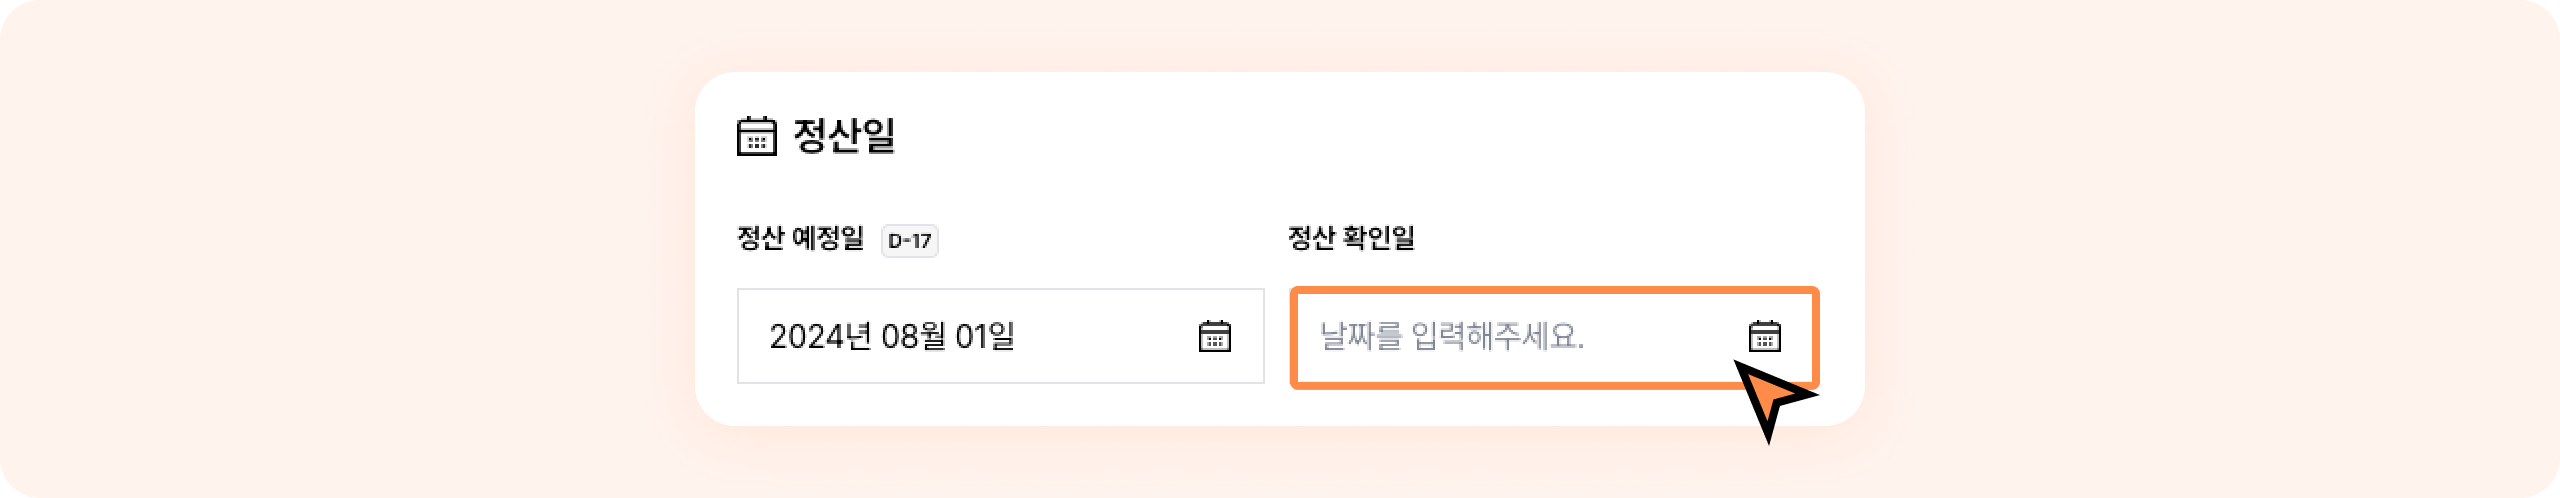This screenshot has height=498, width=2560.
Task: Click the orange arrow cursor graphic
Action: (1773, 400)
